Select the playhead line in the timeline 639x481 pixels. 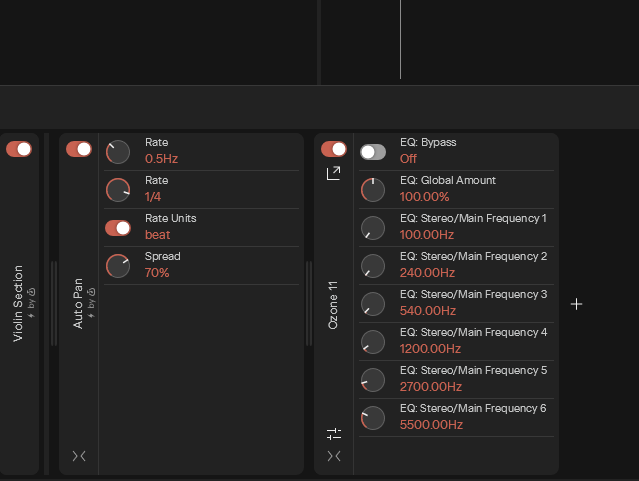point(400,39)
